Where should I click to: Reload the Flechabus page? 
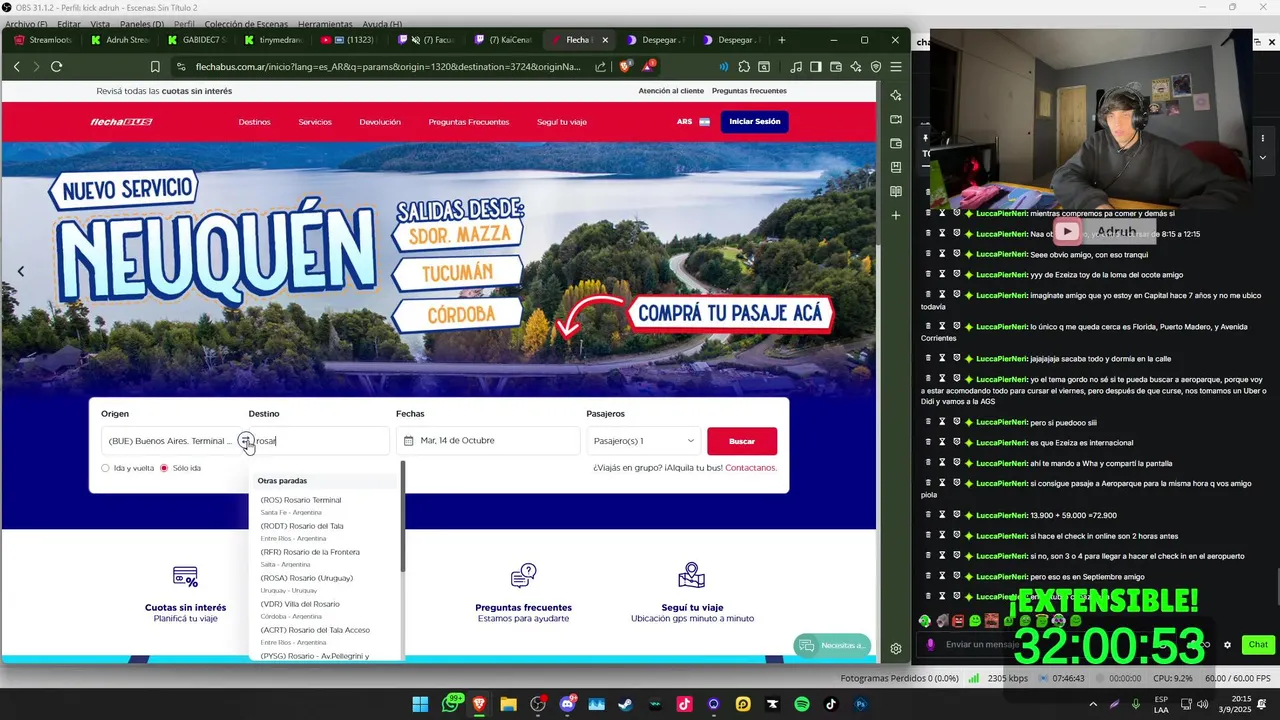click(x=56, y=67)
